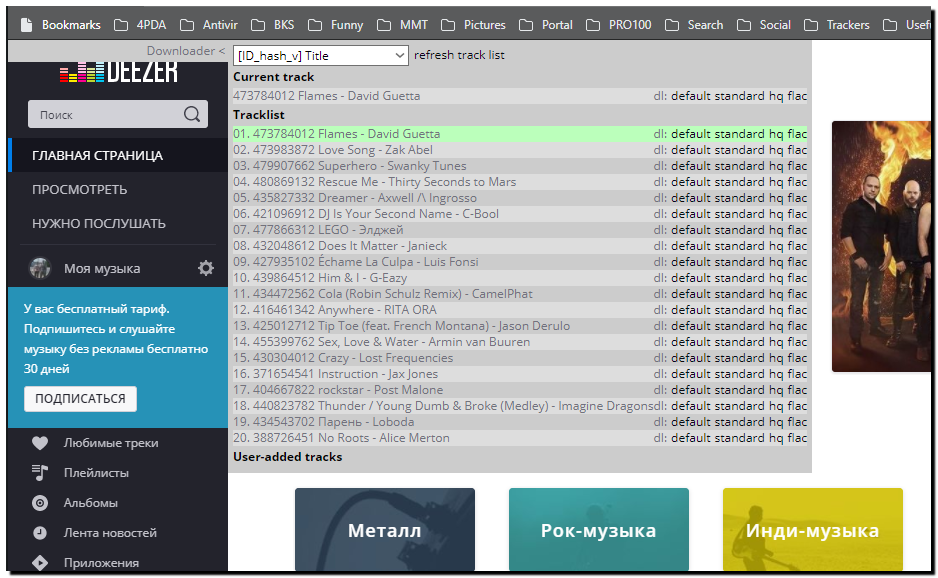Viewport: 938px width, 578px height.
Task: Click the playlist note icon for Плейлисты
Action: tap(40, 473)
